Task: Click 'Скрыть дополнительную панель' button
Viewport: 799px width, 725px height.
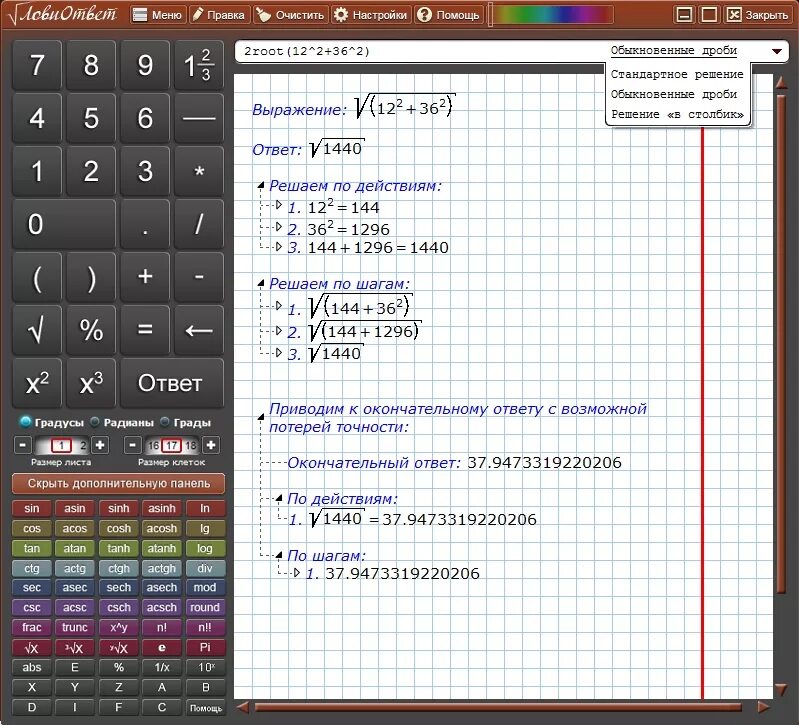Action: (118, 484)
